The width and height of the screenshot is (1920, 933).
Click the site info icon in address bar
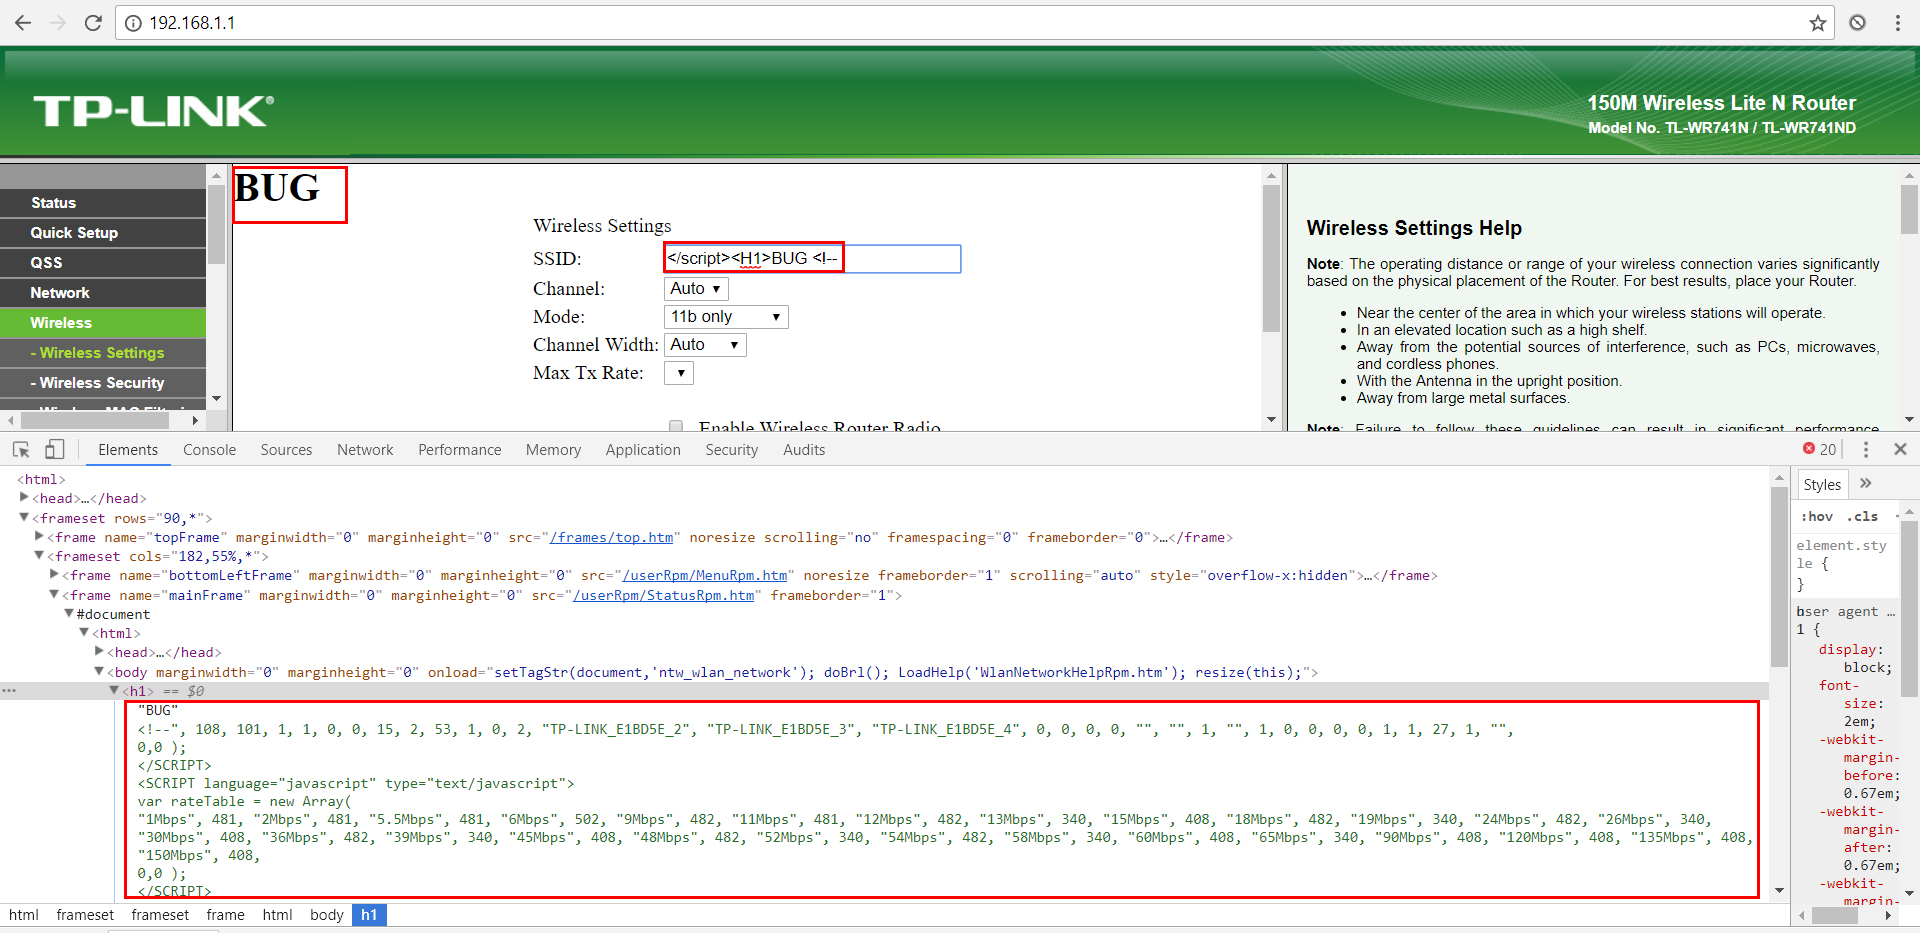click(133, 23)
